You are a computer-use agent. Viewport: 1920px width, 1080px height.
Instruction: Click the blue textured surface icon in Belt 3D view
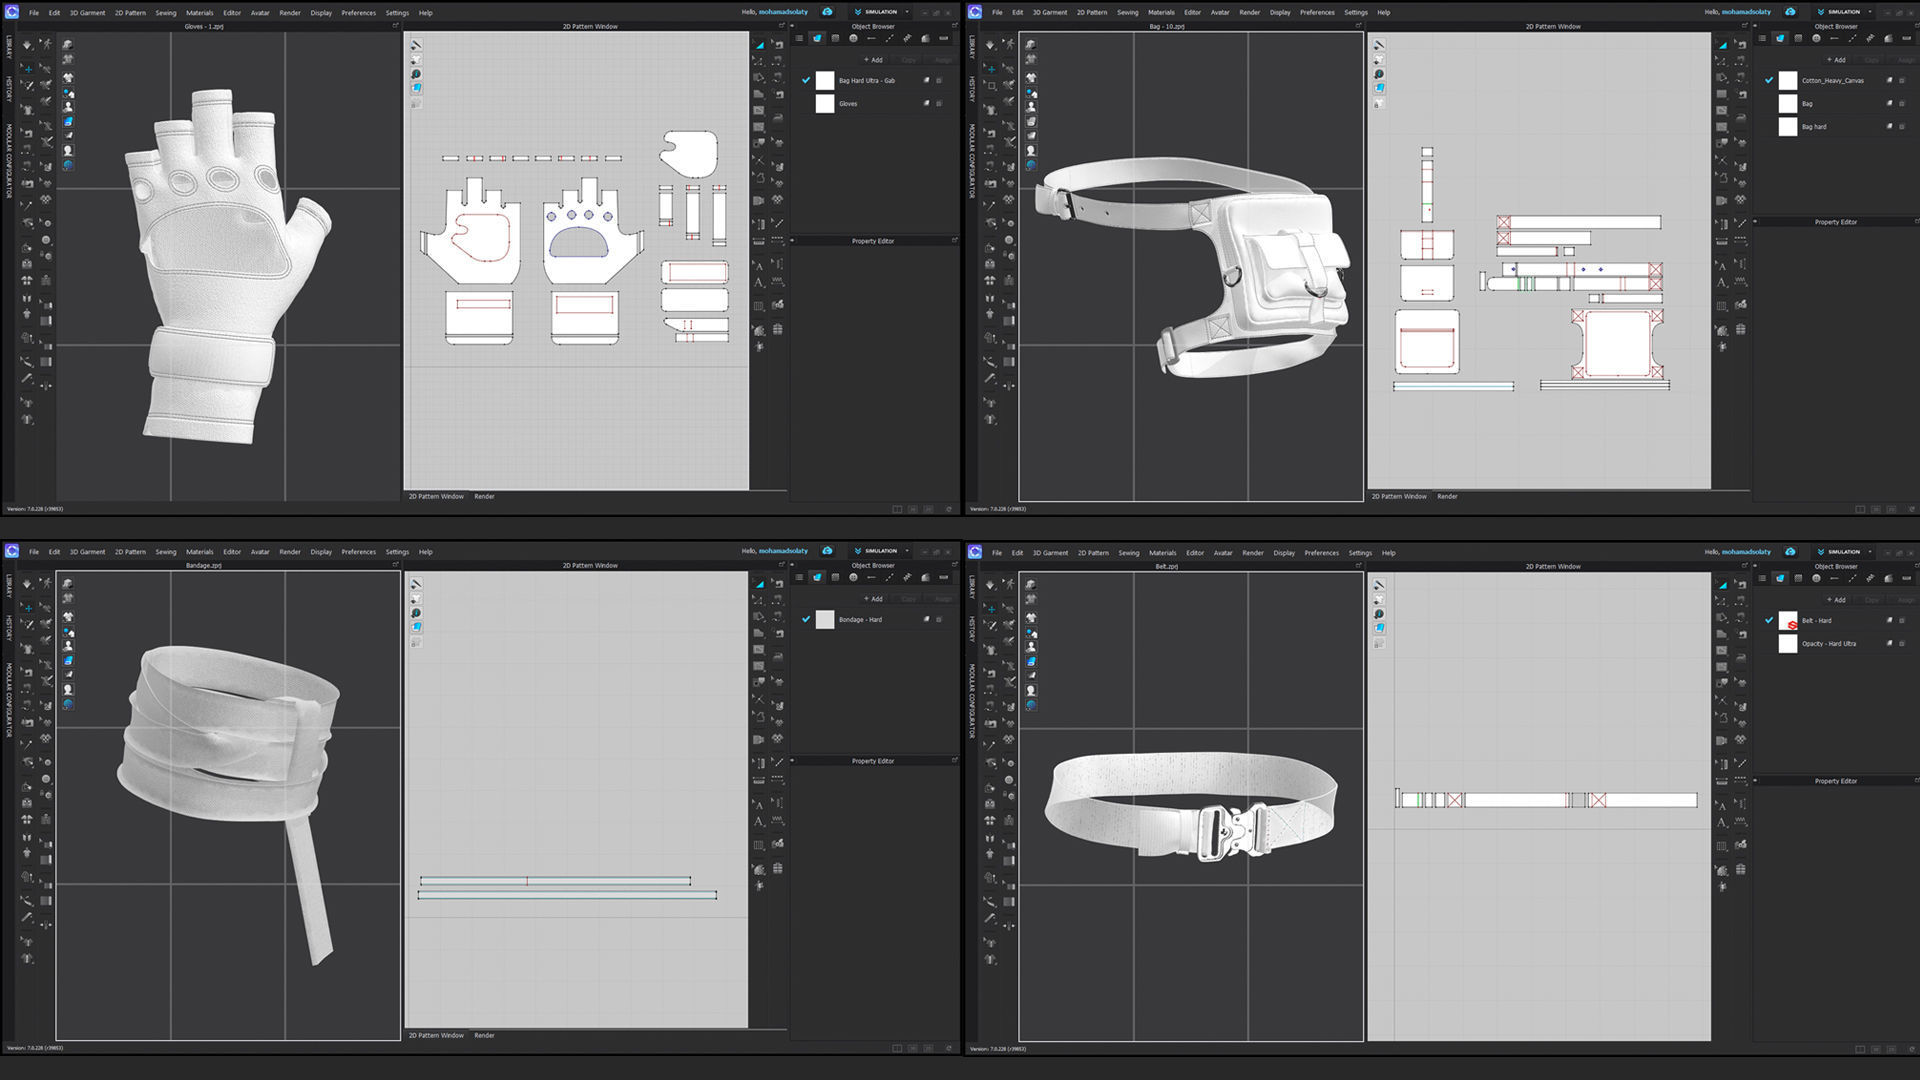click(1031, 662)
